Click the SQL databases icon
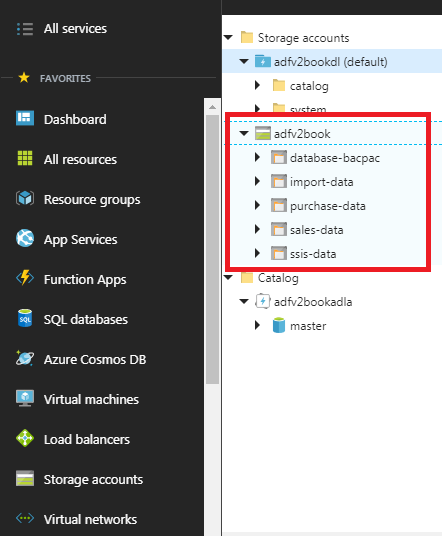The image size is (442, 536). [25, 318]
